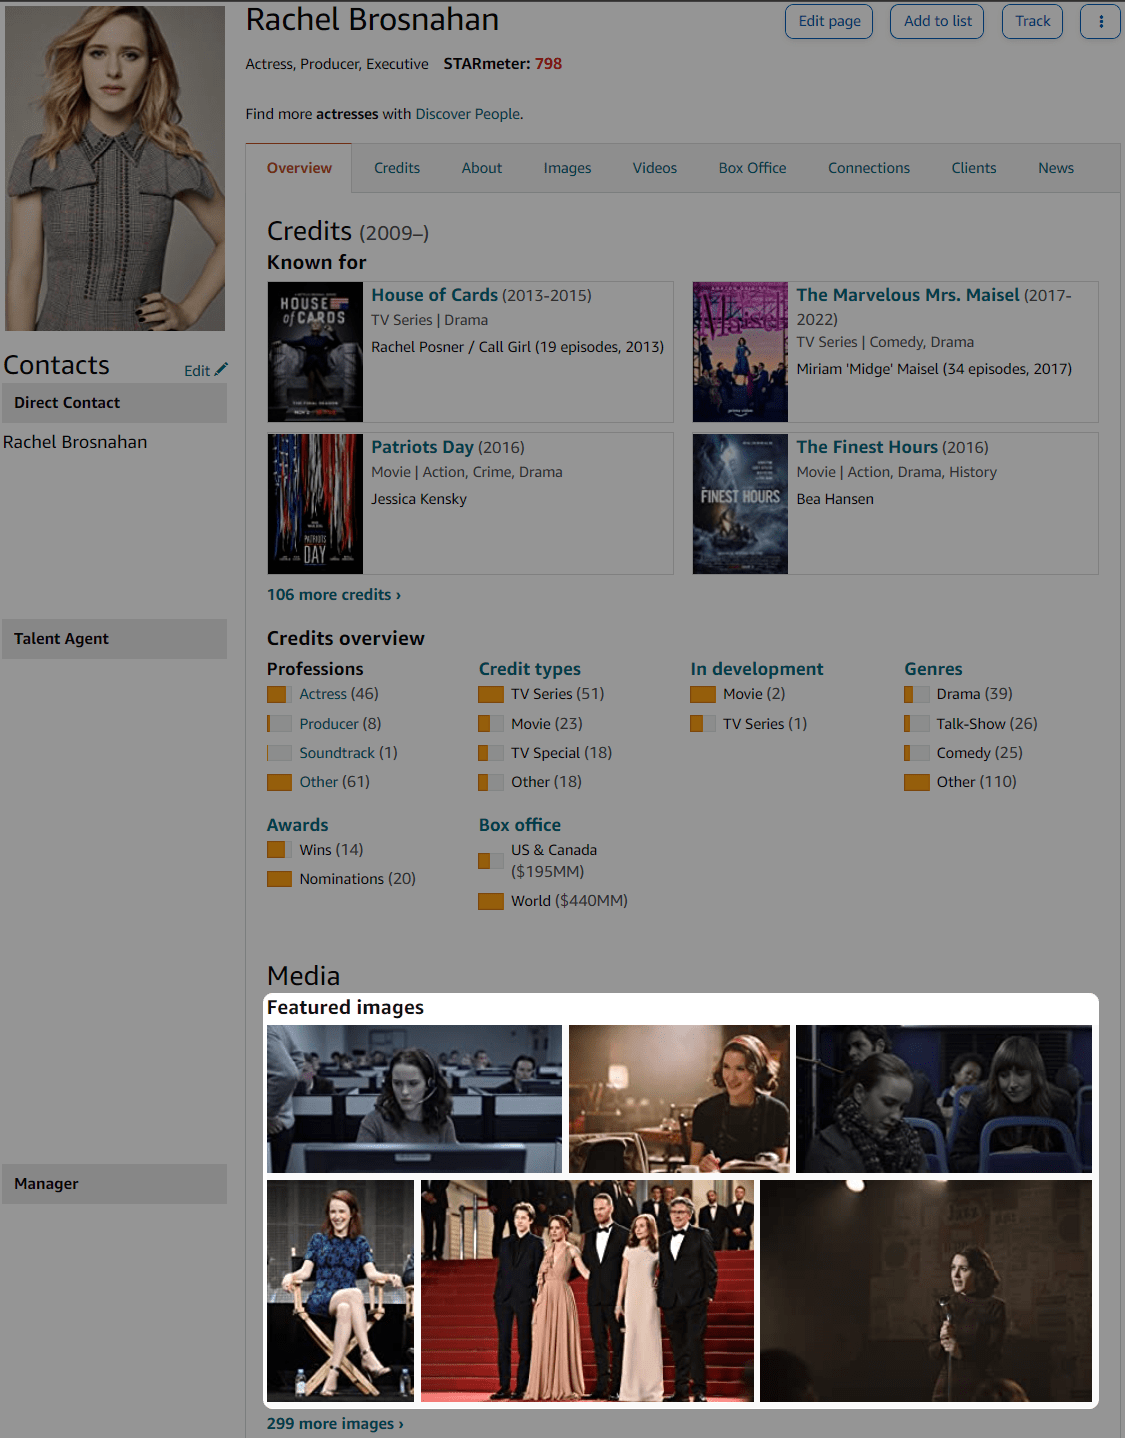Open the Images tab
The width and height of the screenshot is (1125, 1438).
[x=567, y=167]
